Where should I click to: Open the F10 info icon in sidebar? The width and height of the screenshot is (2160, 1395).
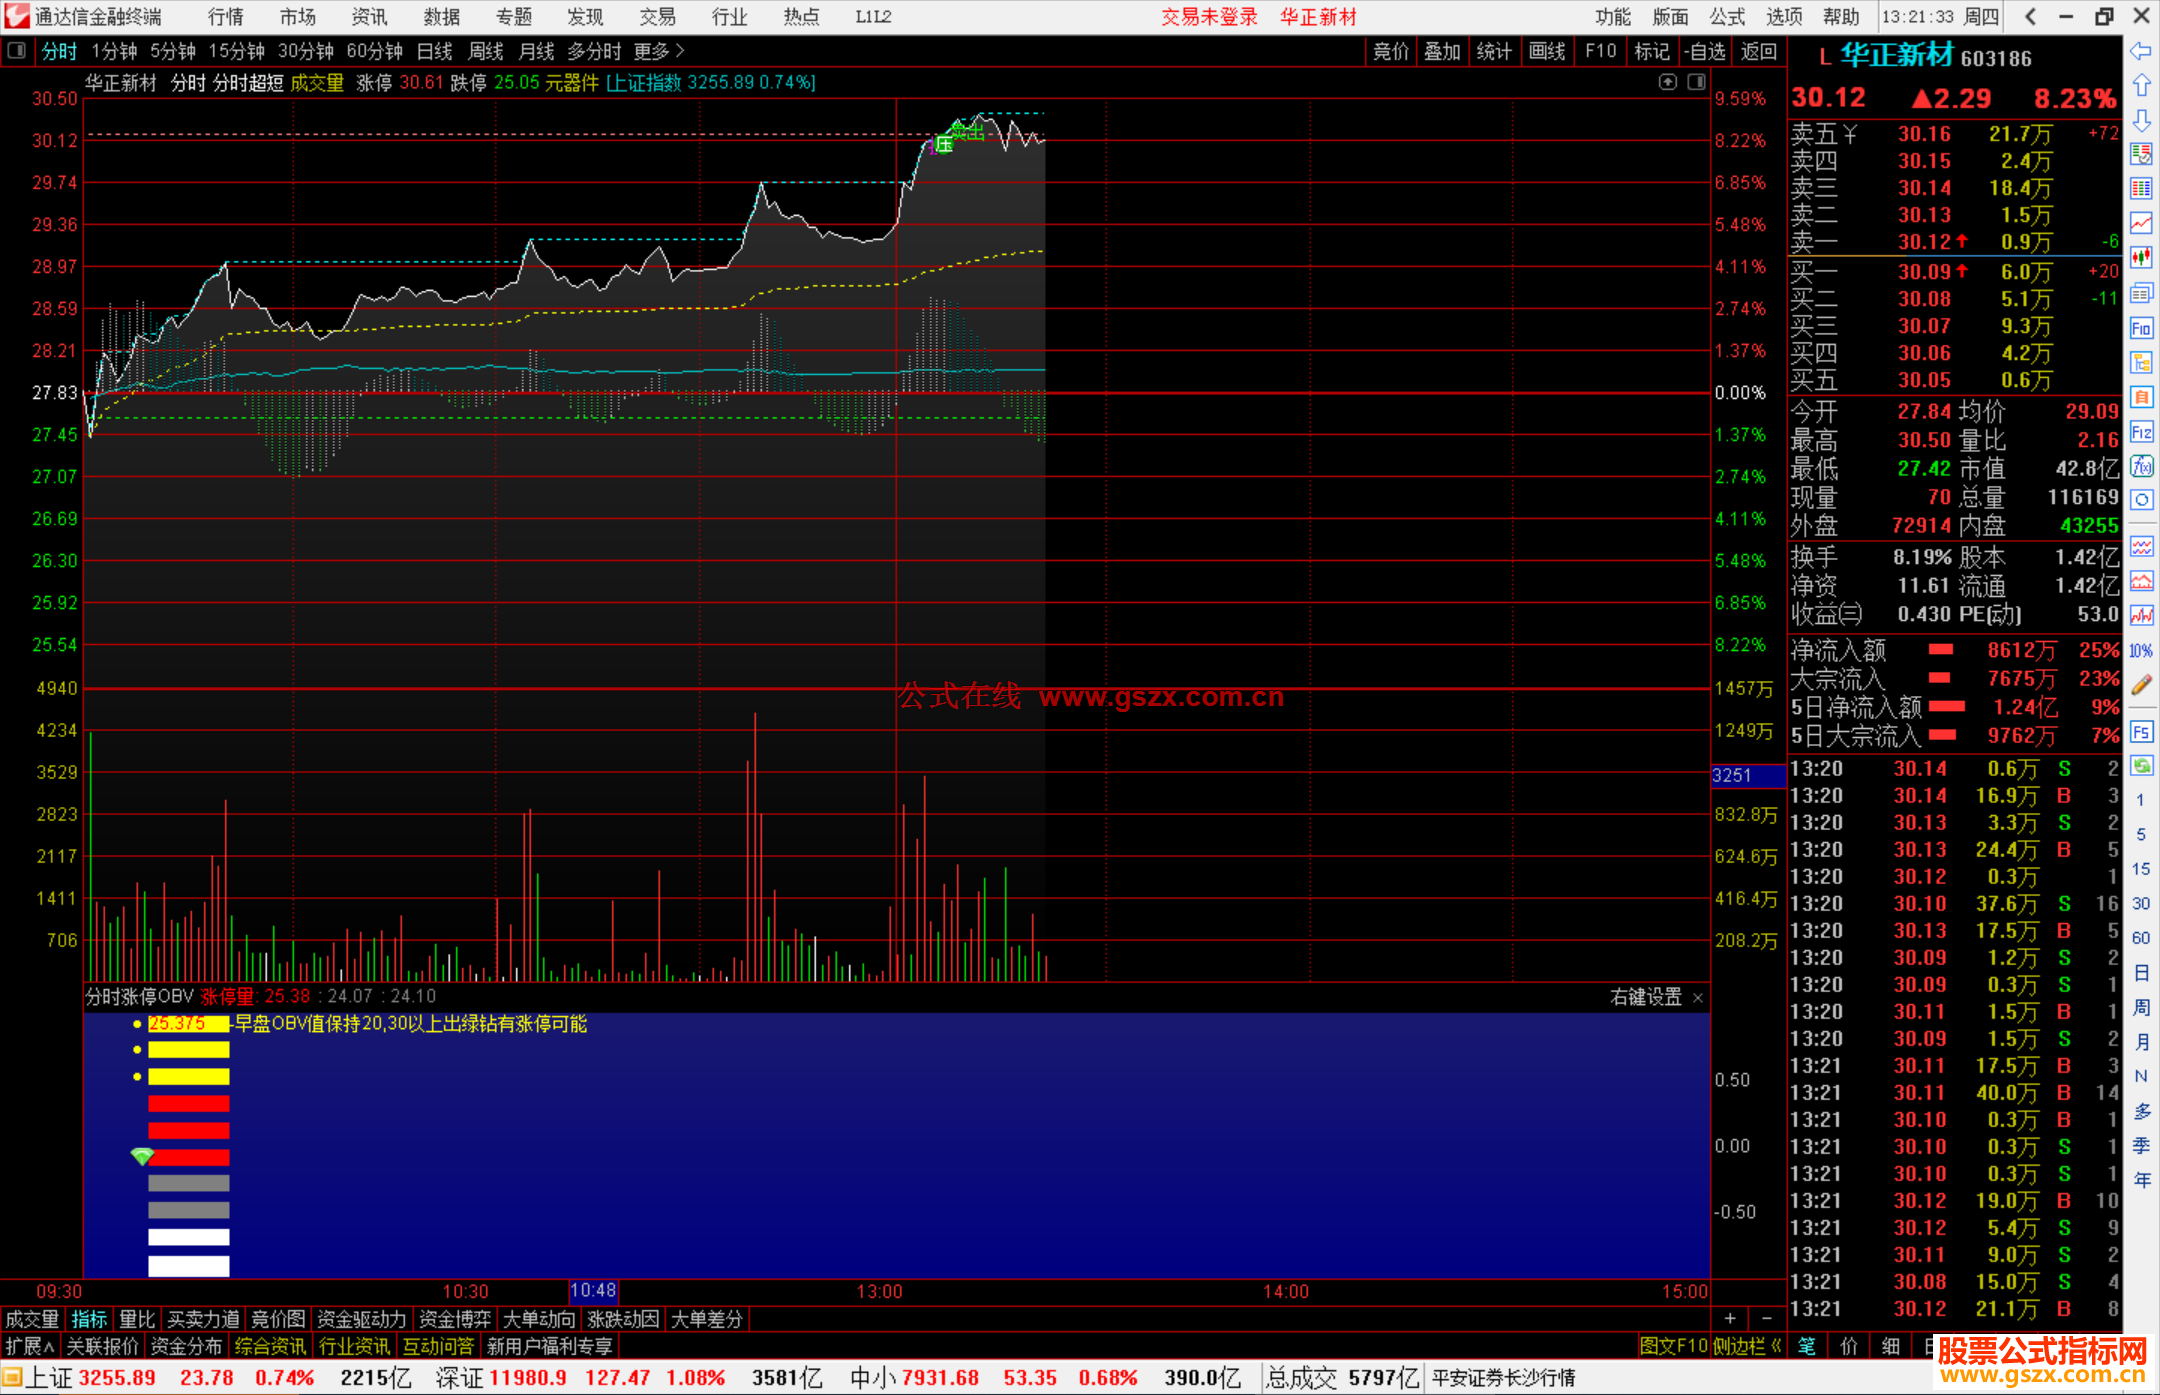pyautogui.click(x=2141, y=328)
